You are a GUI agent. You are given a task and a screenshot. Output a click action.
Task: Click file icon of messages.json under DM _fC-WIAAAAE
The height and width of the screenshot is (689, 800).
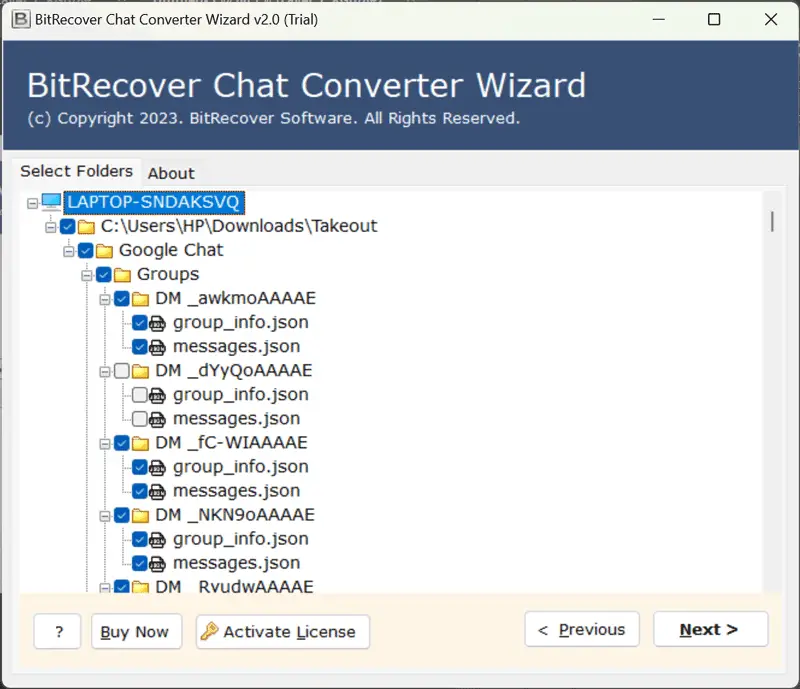point(158,491)
